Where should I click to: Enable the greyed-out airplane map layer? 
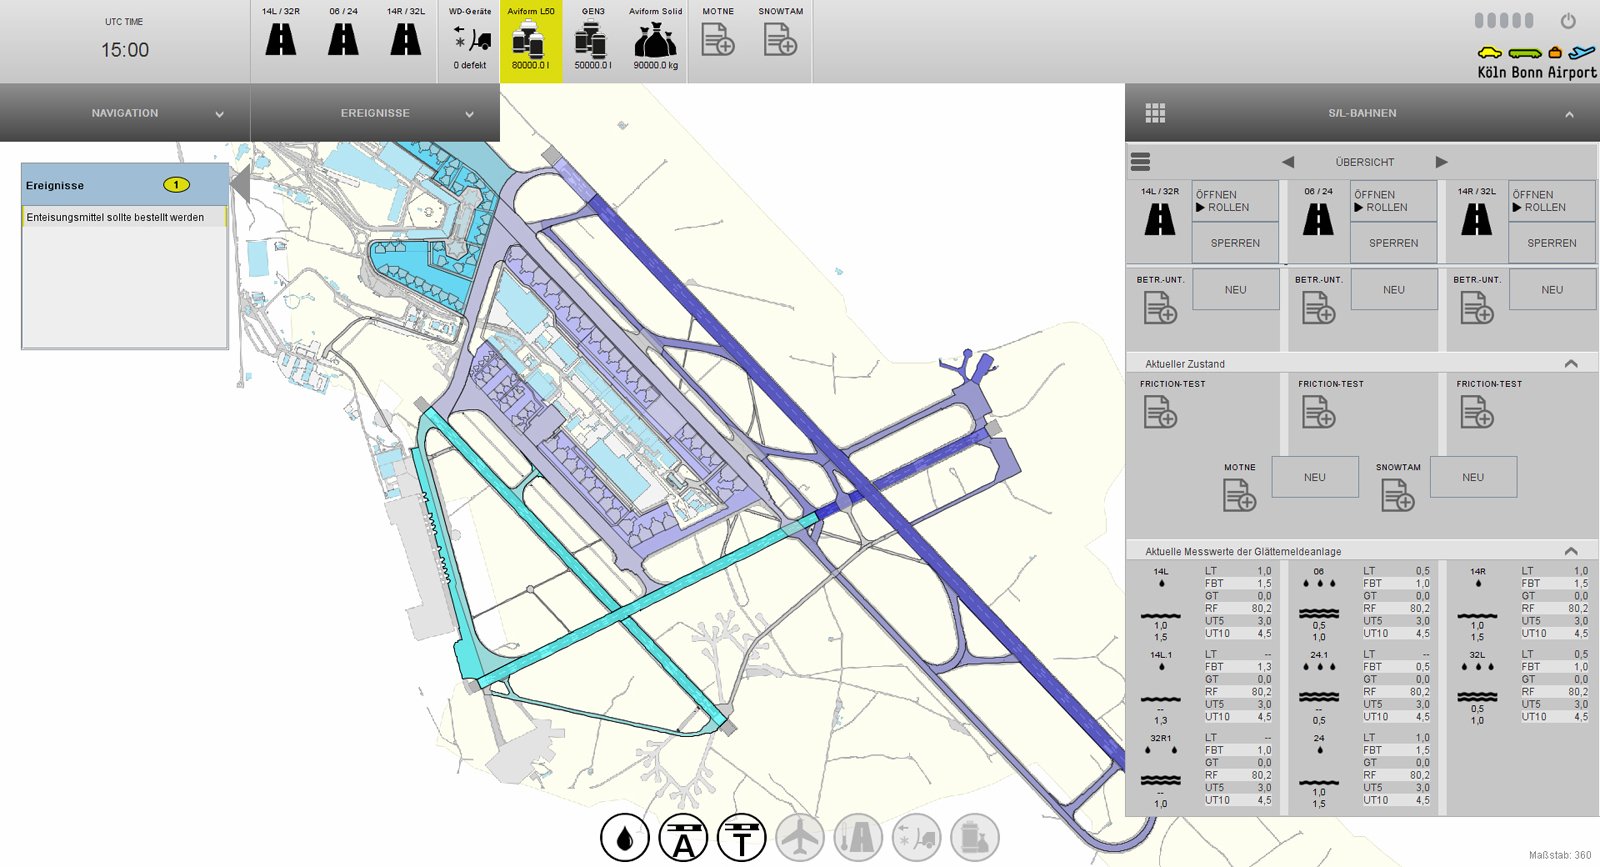coord(800,838)
